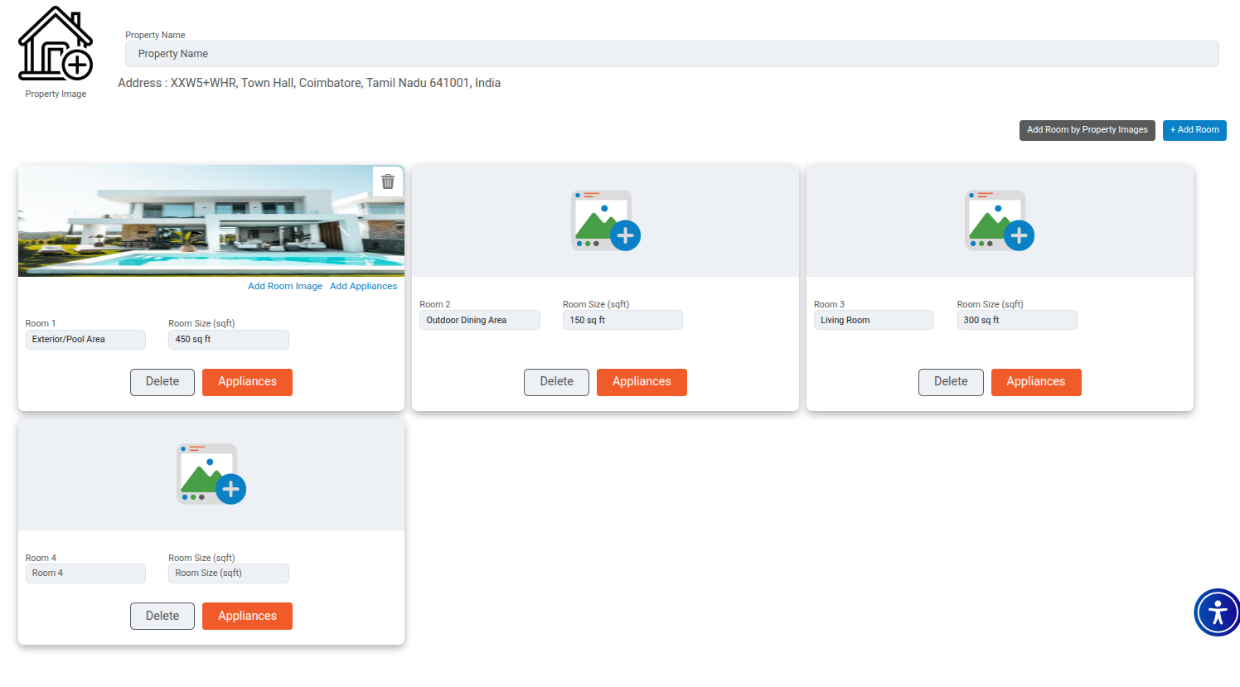Edit the 150 sq ft size field
This screenshot has width=1240, height=687.
pos(622,321)
